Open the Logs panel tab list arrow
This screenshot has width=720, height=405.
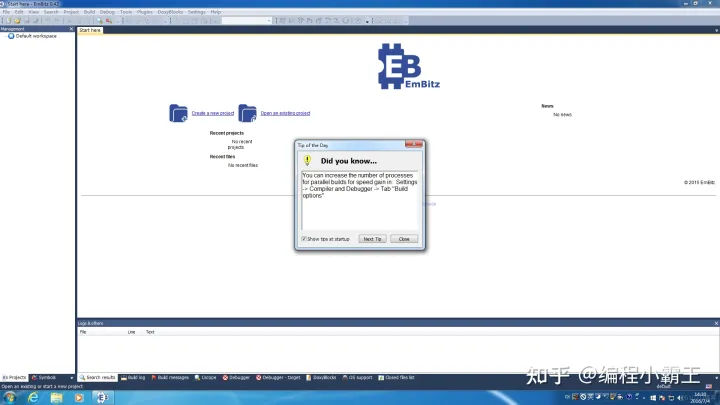(716, 378)
